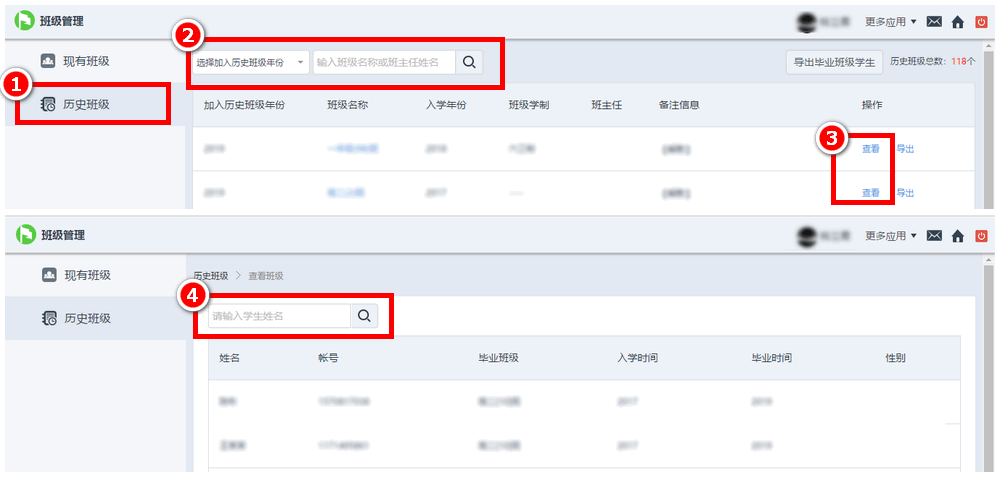Expand the 选择加入历史班级年份 dropdown
The height and width of the screenshot is (477, 1000).
251,63
